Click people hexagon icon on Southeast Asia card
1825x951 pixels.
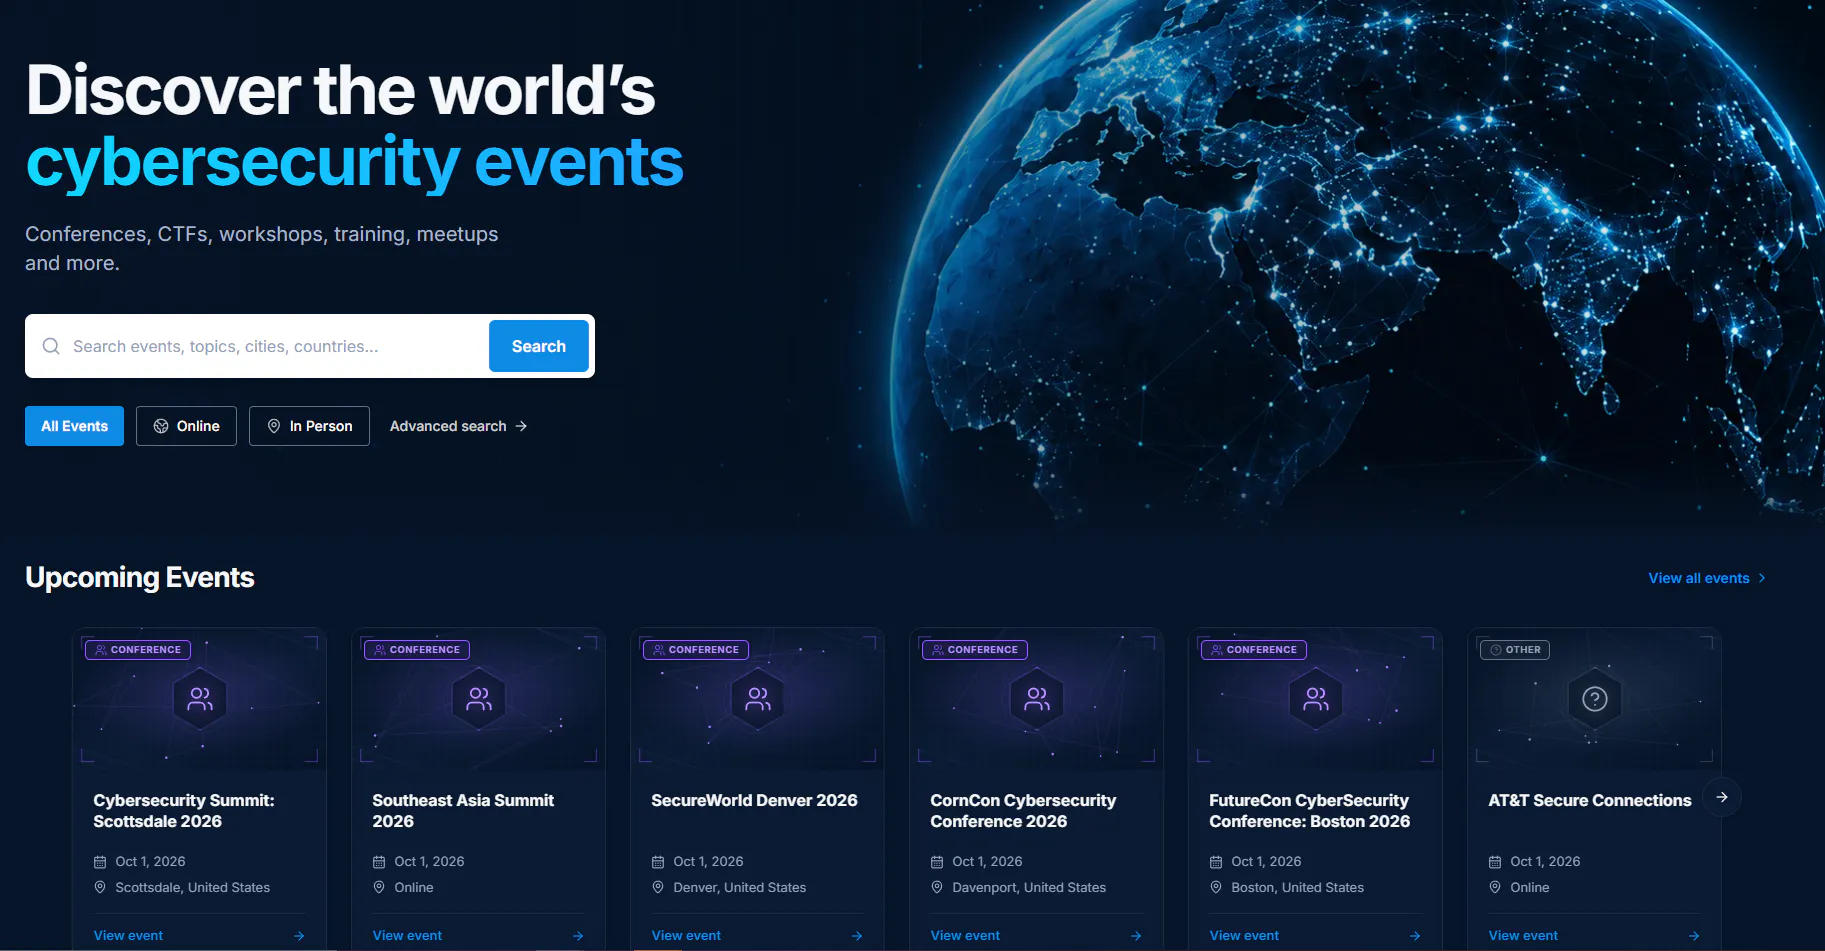[x=479, y=699]
